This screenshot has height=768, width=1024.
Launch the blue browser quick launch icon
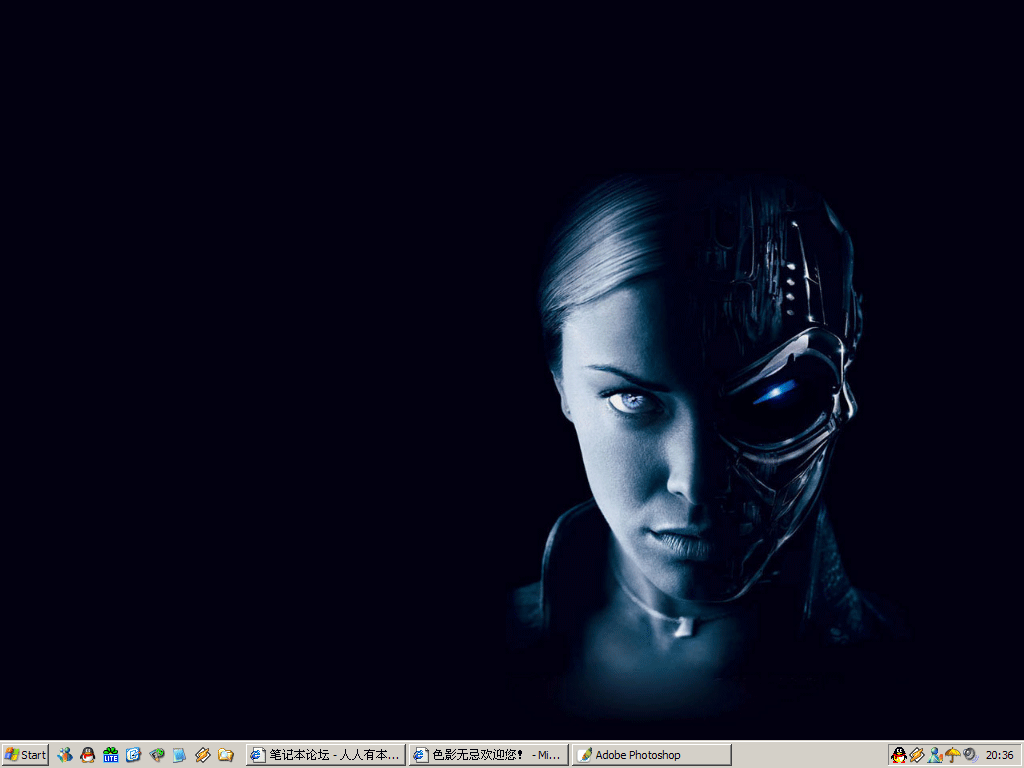coord(133,755)
